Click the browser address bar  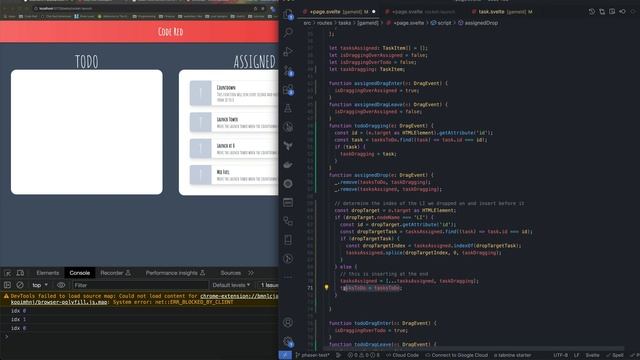tap(143, 8)
